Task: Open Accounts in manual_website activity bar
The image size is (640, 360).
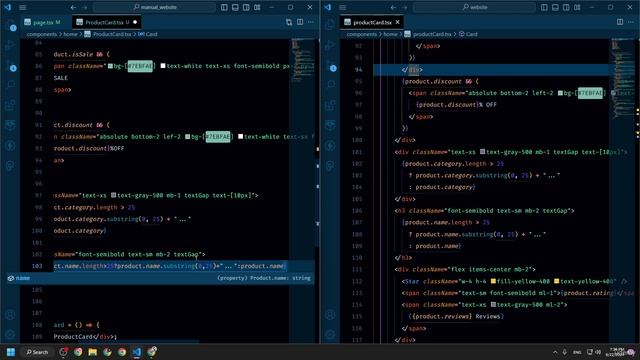Action: [x=11, y=315]
